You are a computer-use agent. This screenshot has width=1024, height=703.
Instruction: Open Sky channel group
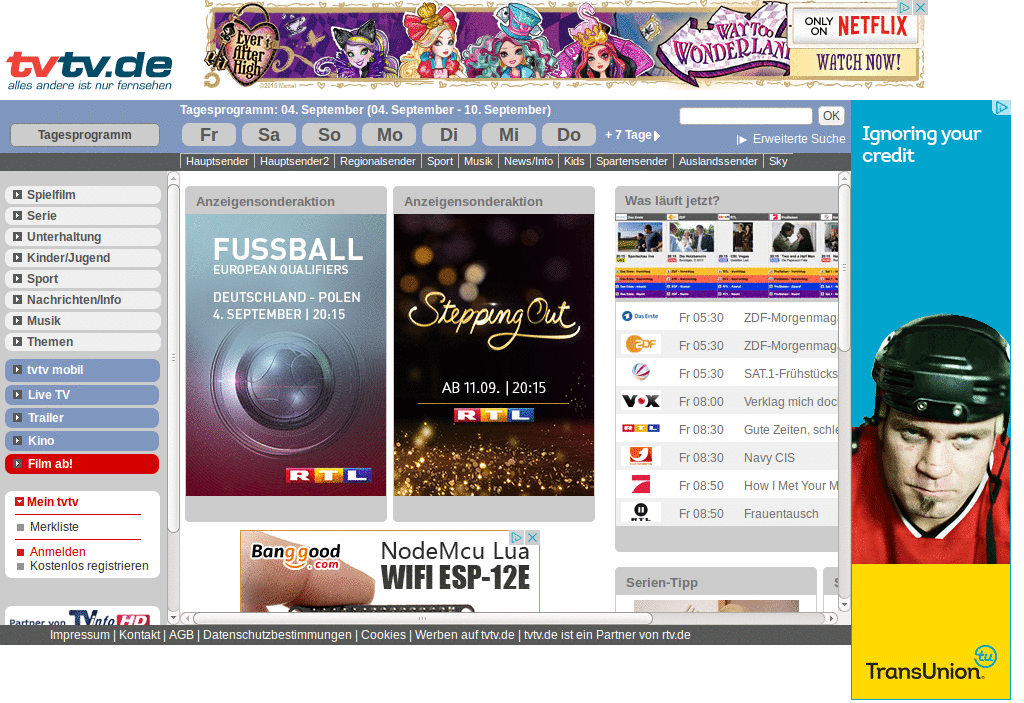(x=778, y=161)
